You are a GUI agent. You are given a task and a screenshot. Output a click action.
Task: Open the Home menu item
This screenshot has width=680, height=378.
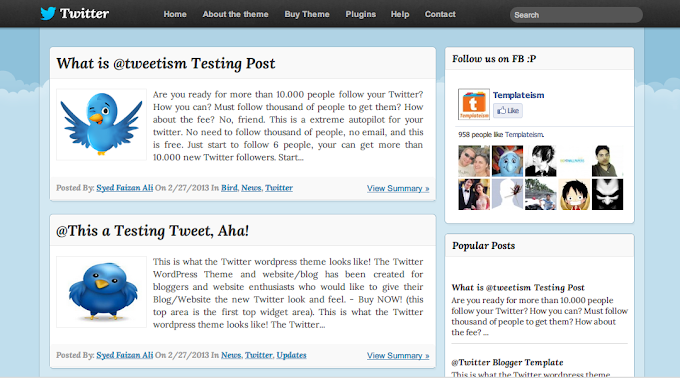coord(175,14)
